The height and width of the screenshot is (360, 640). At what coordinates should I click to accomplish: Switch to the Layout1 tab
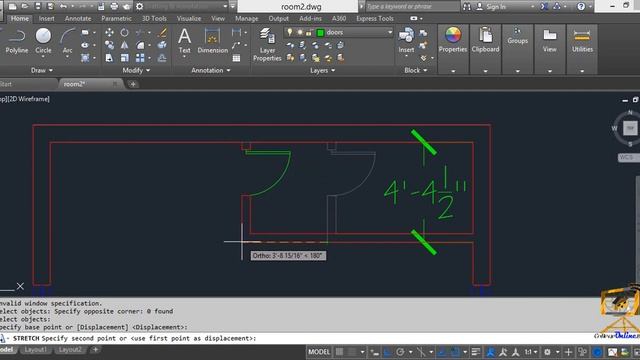click(36, 350)
